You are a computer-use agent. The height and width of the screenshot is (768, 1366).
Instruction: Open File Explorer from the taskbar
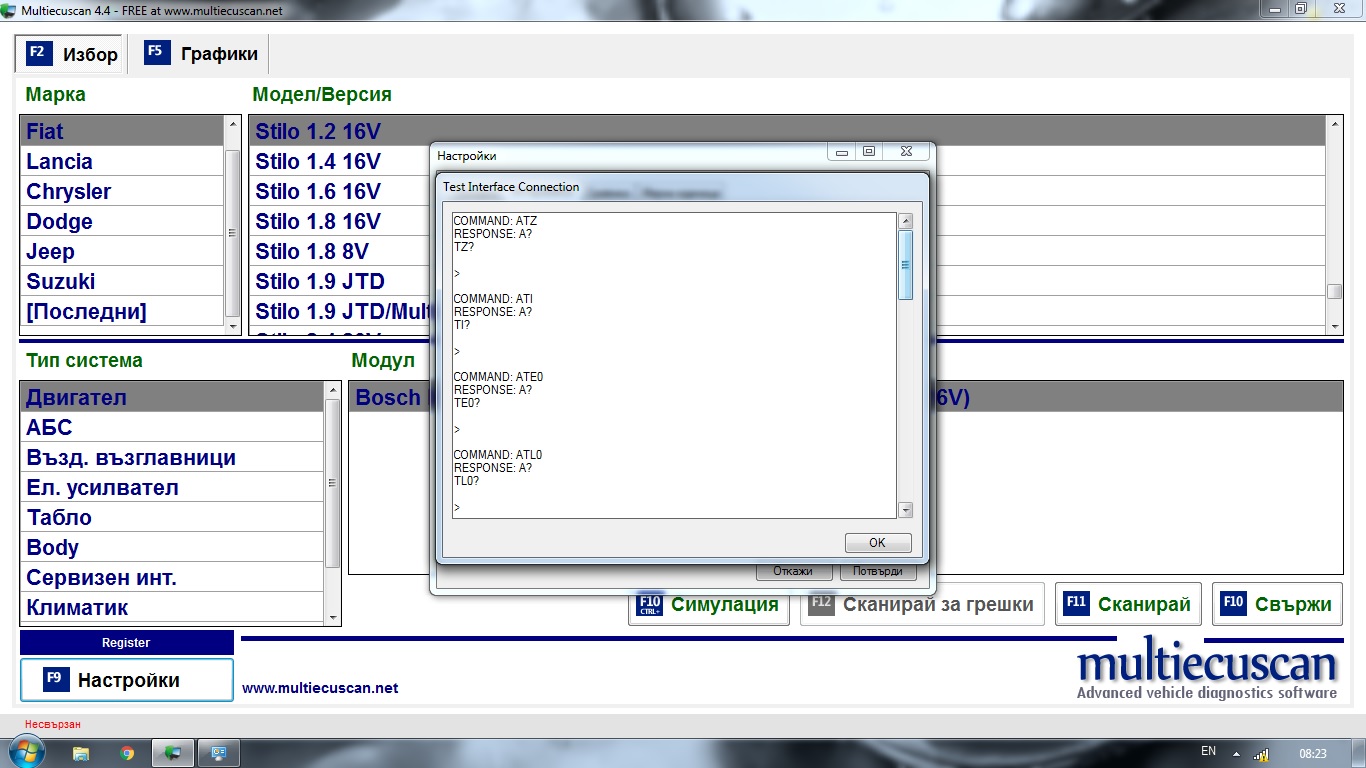[x=81, y=753]
